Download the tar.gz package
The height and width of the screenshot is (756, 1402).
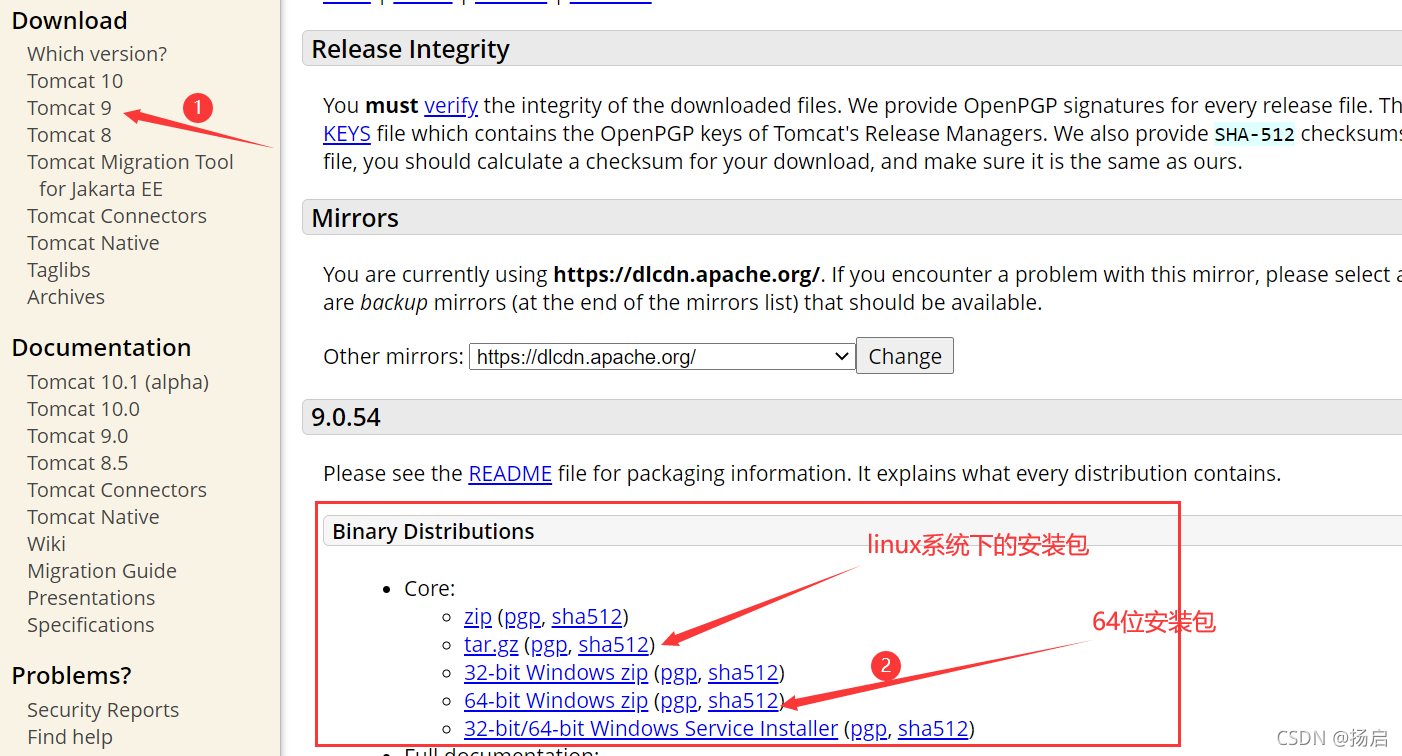click(491, 645)
